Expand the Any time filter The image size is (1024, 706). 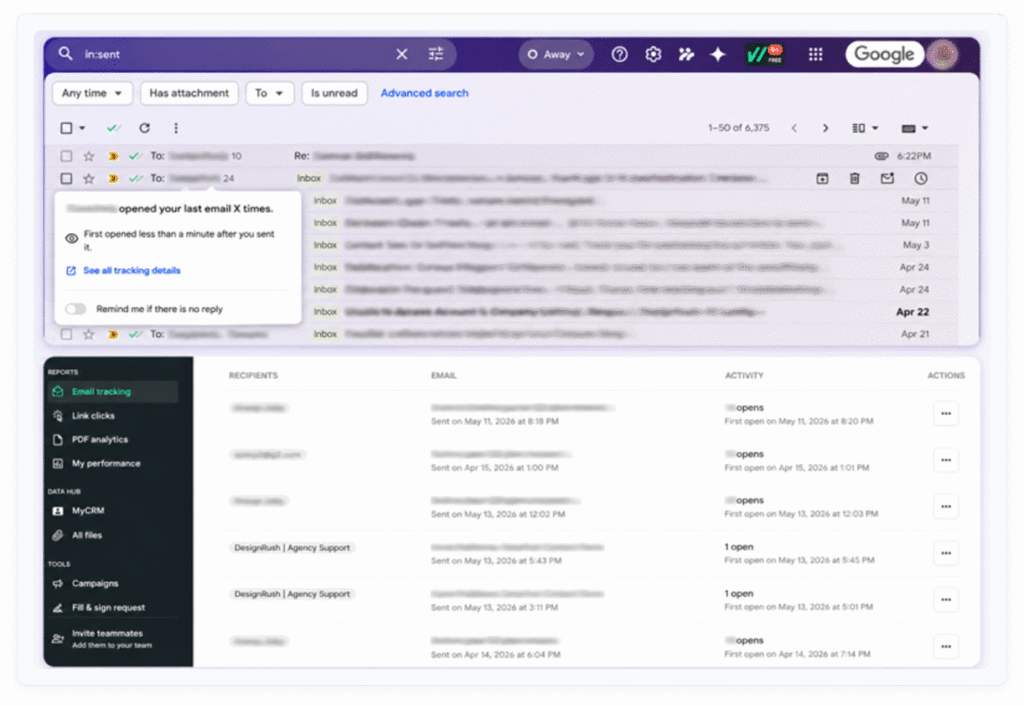(92, 93)
